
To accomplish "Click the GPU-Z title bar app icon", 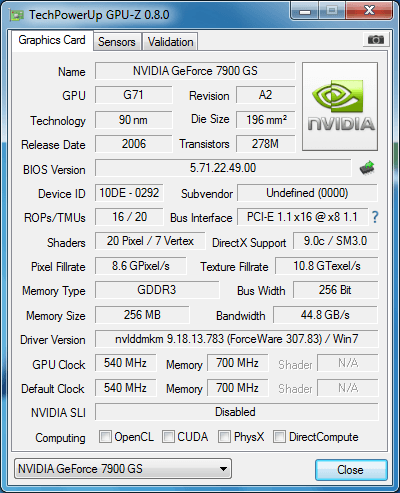I will pos(17,15).
